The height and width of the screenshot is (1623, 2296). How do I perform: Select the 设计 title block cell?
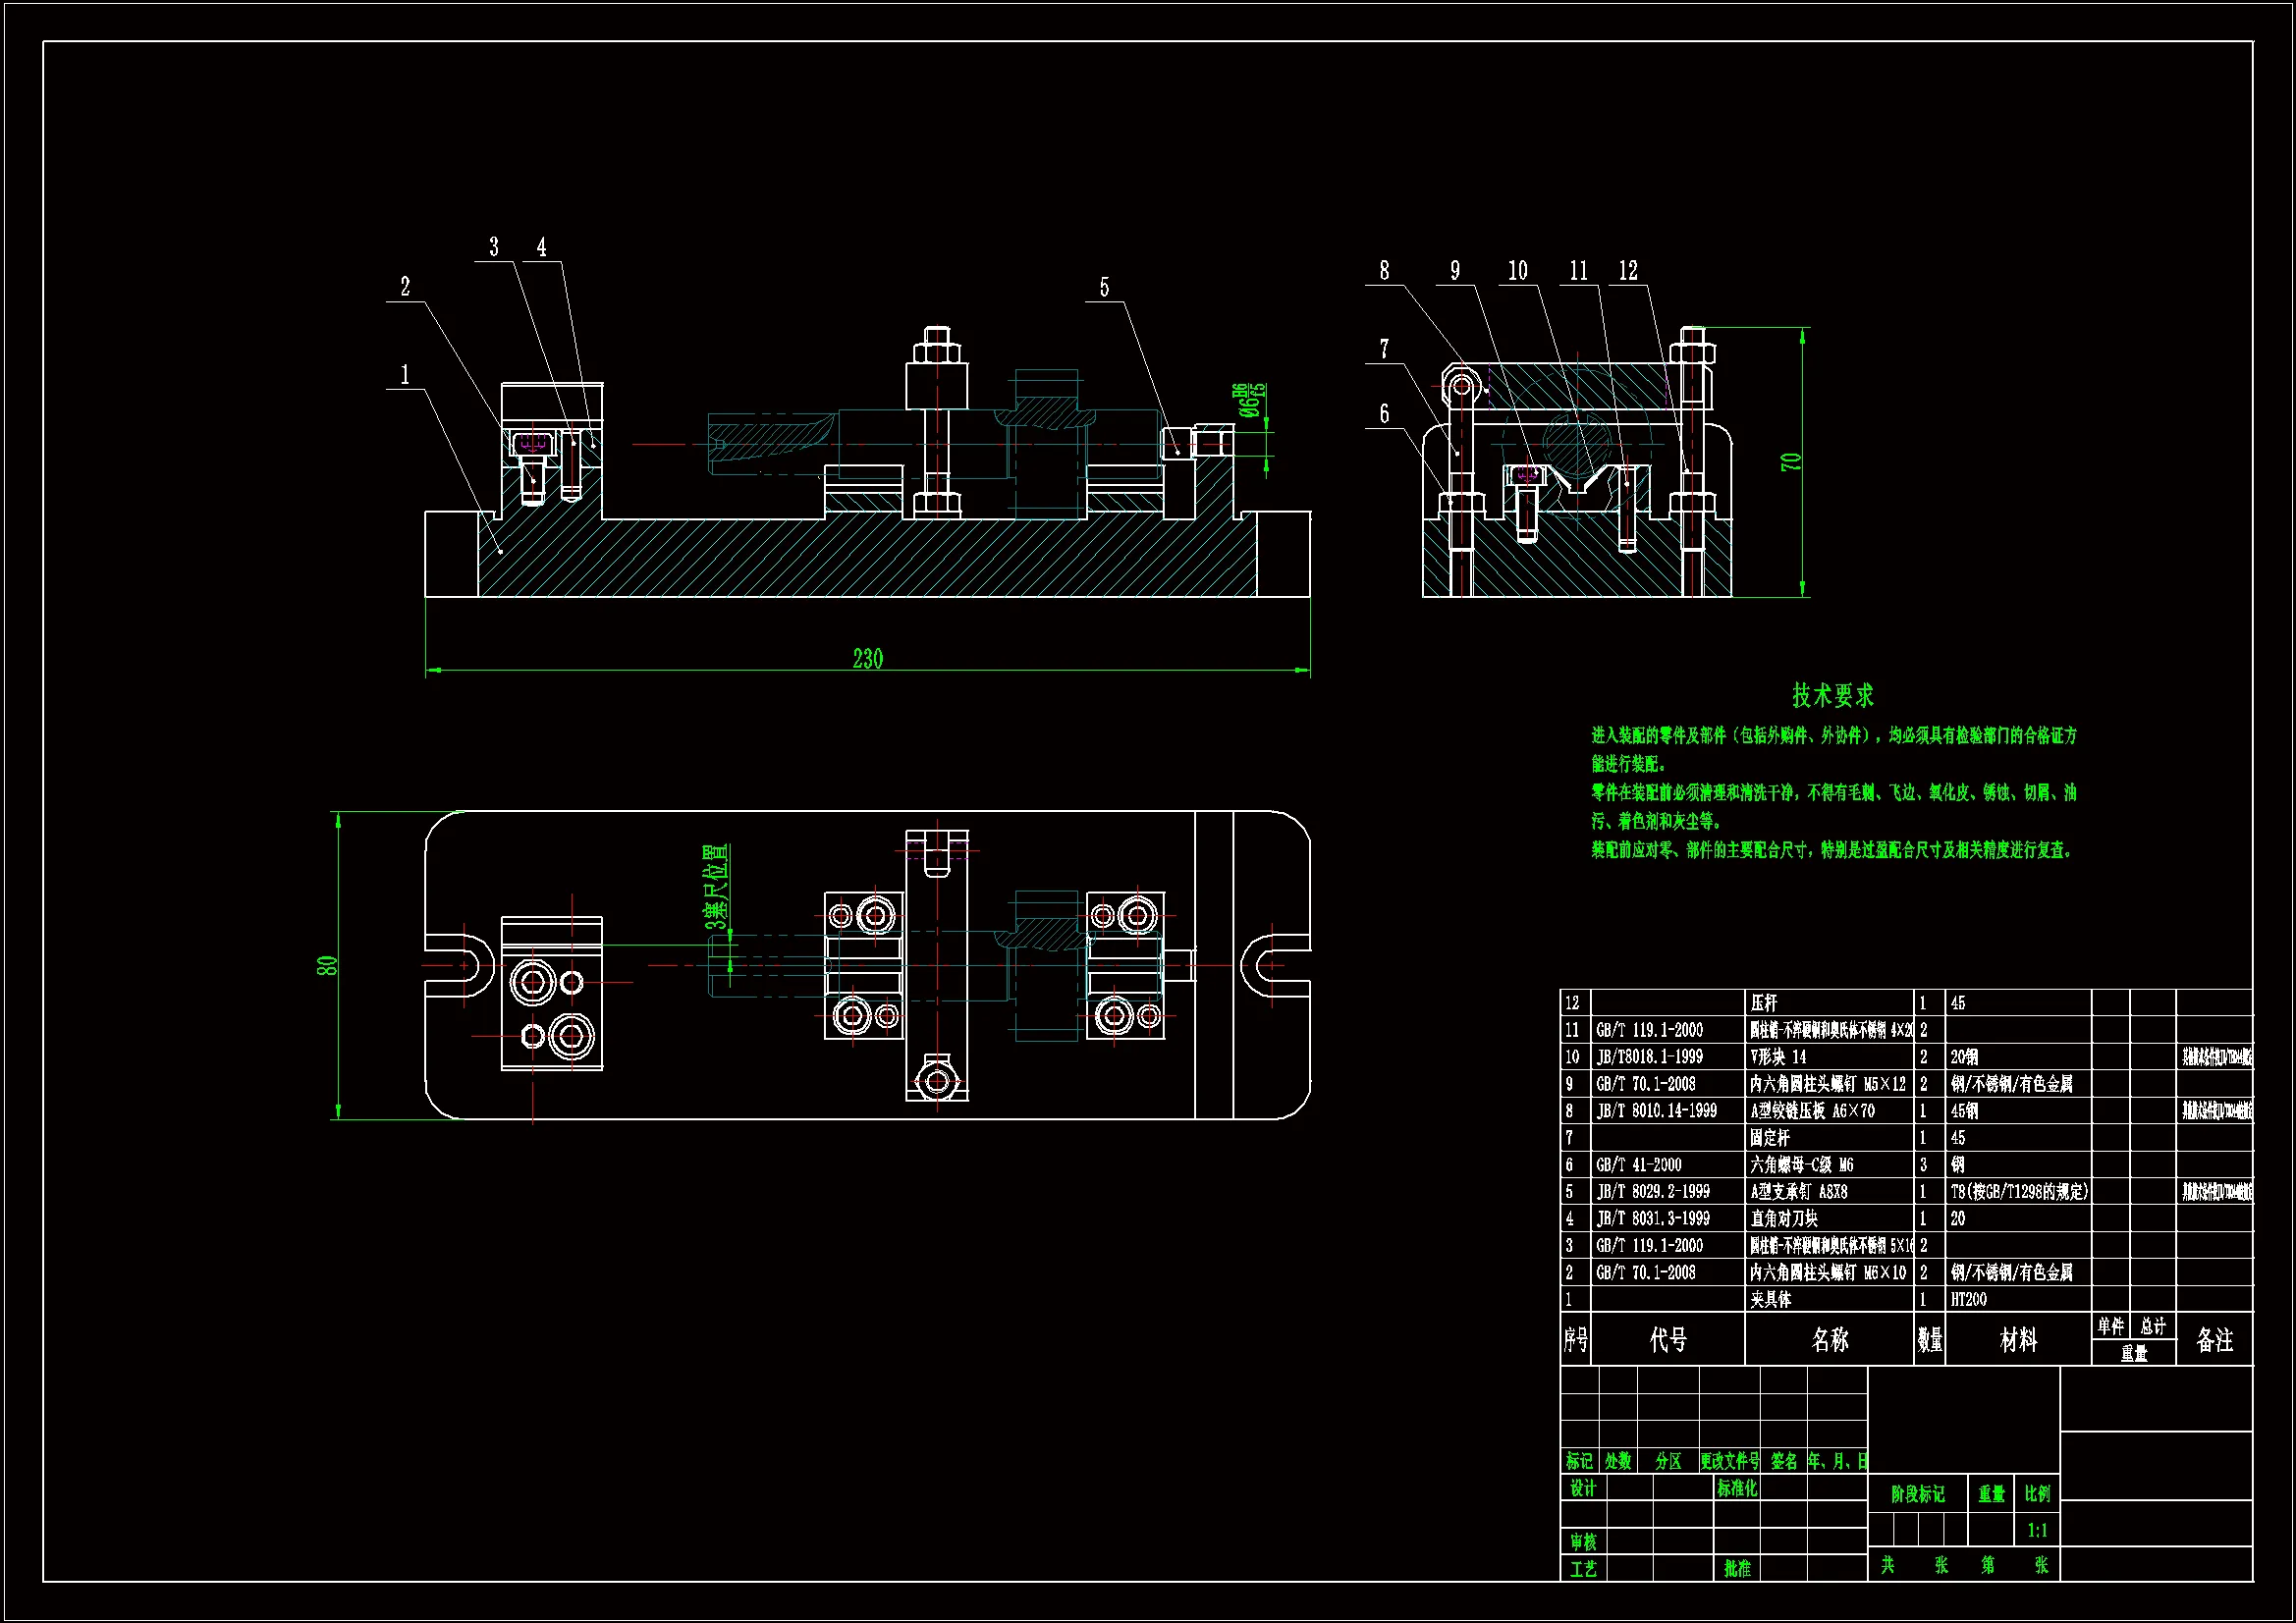tap(1583, 1488)
